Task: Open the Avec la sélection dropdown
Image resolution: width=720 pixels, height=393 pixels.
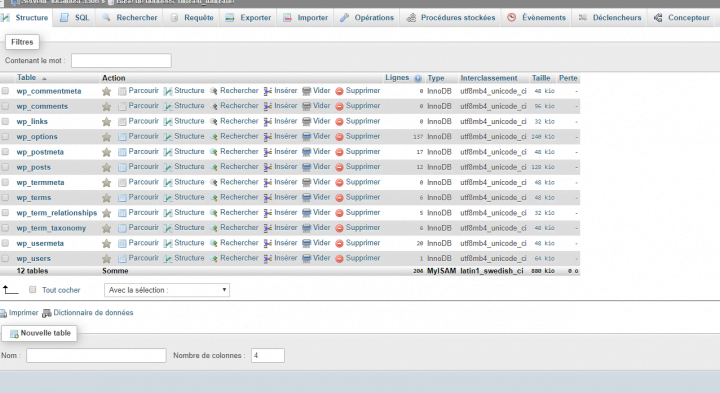Action: (167, 290)
